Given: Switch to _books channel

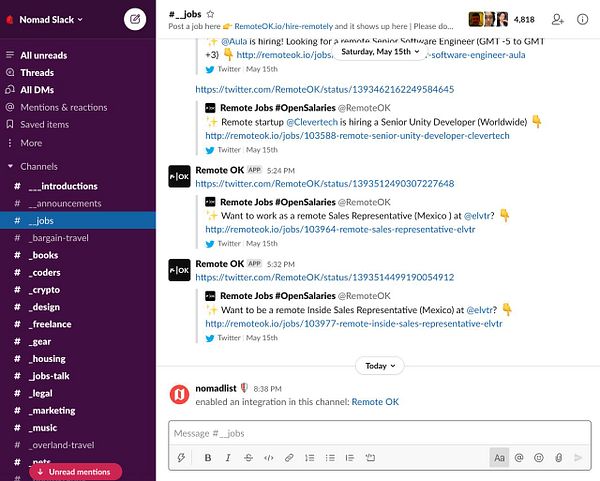Looking at the screenshot, I should pos(78,255).
